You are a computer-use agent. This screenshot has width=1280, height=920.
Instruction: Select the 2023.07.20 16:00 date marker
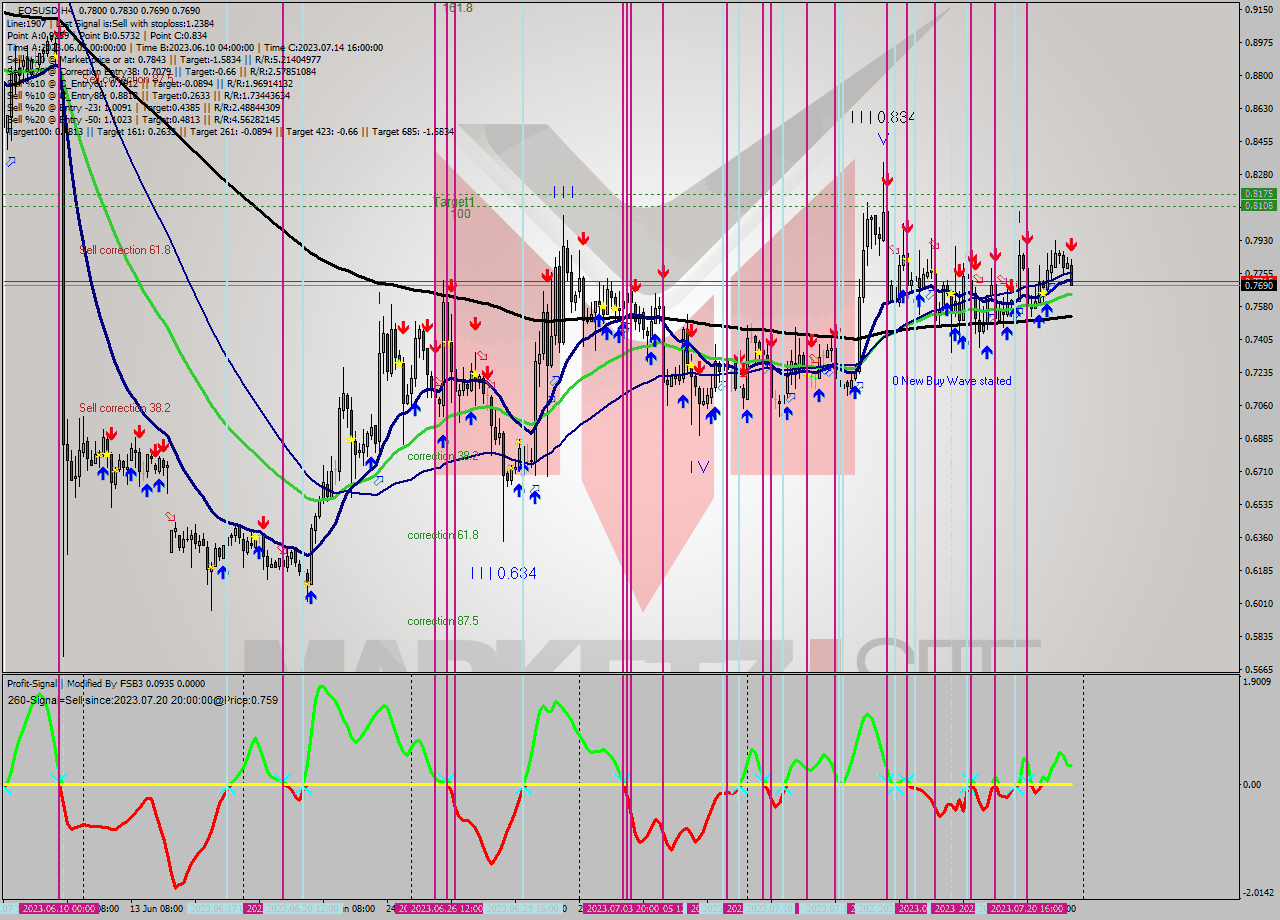pos(1026,909)
